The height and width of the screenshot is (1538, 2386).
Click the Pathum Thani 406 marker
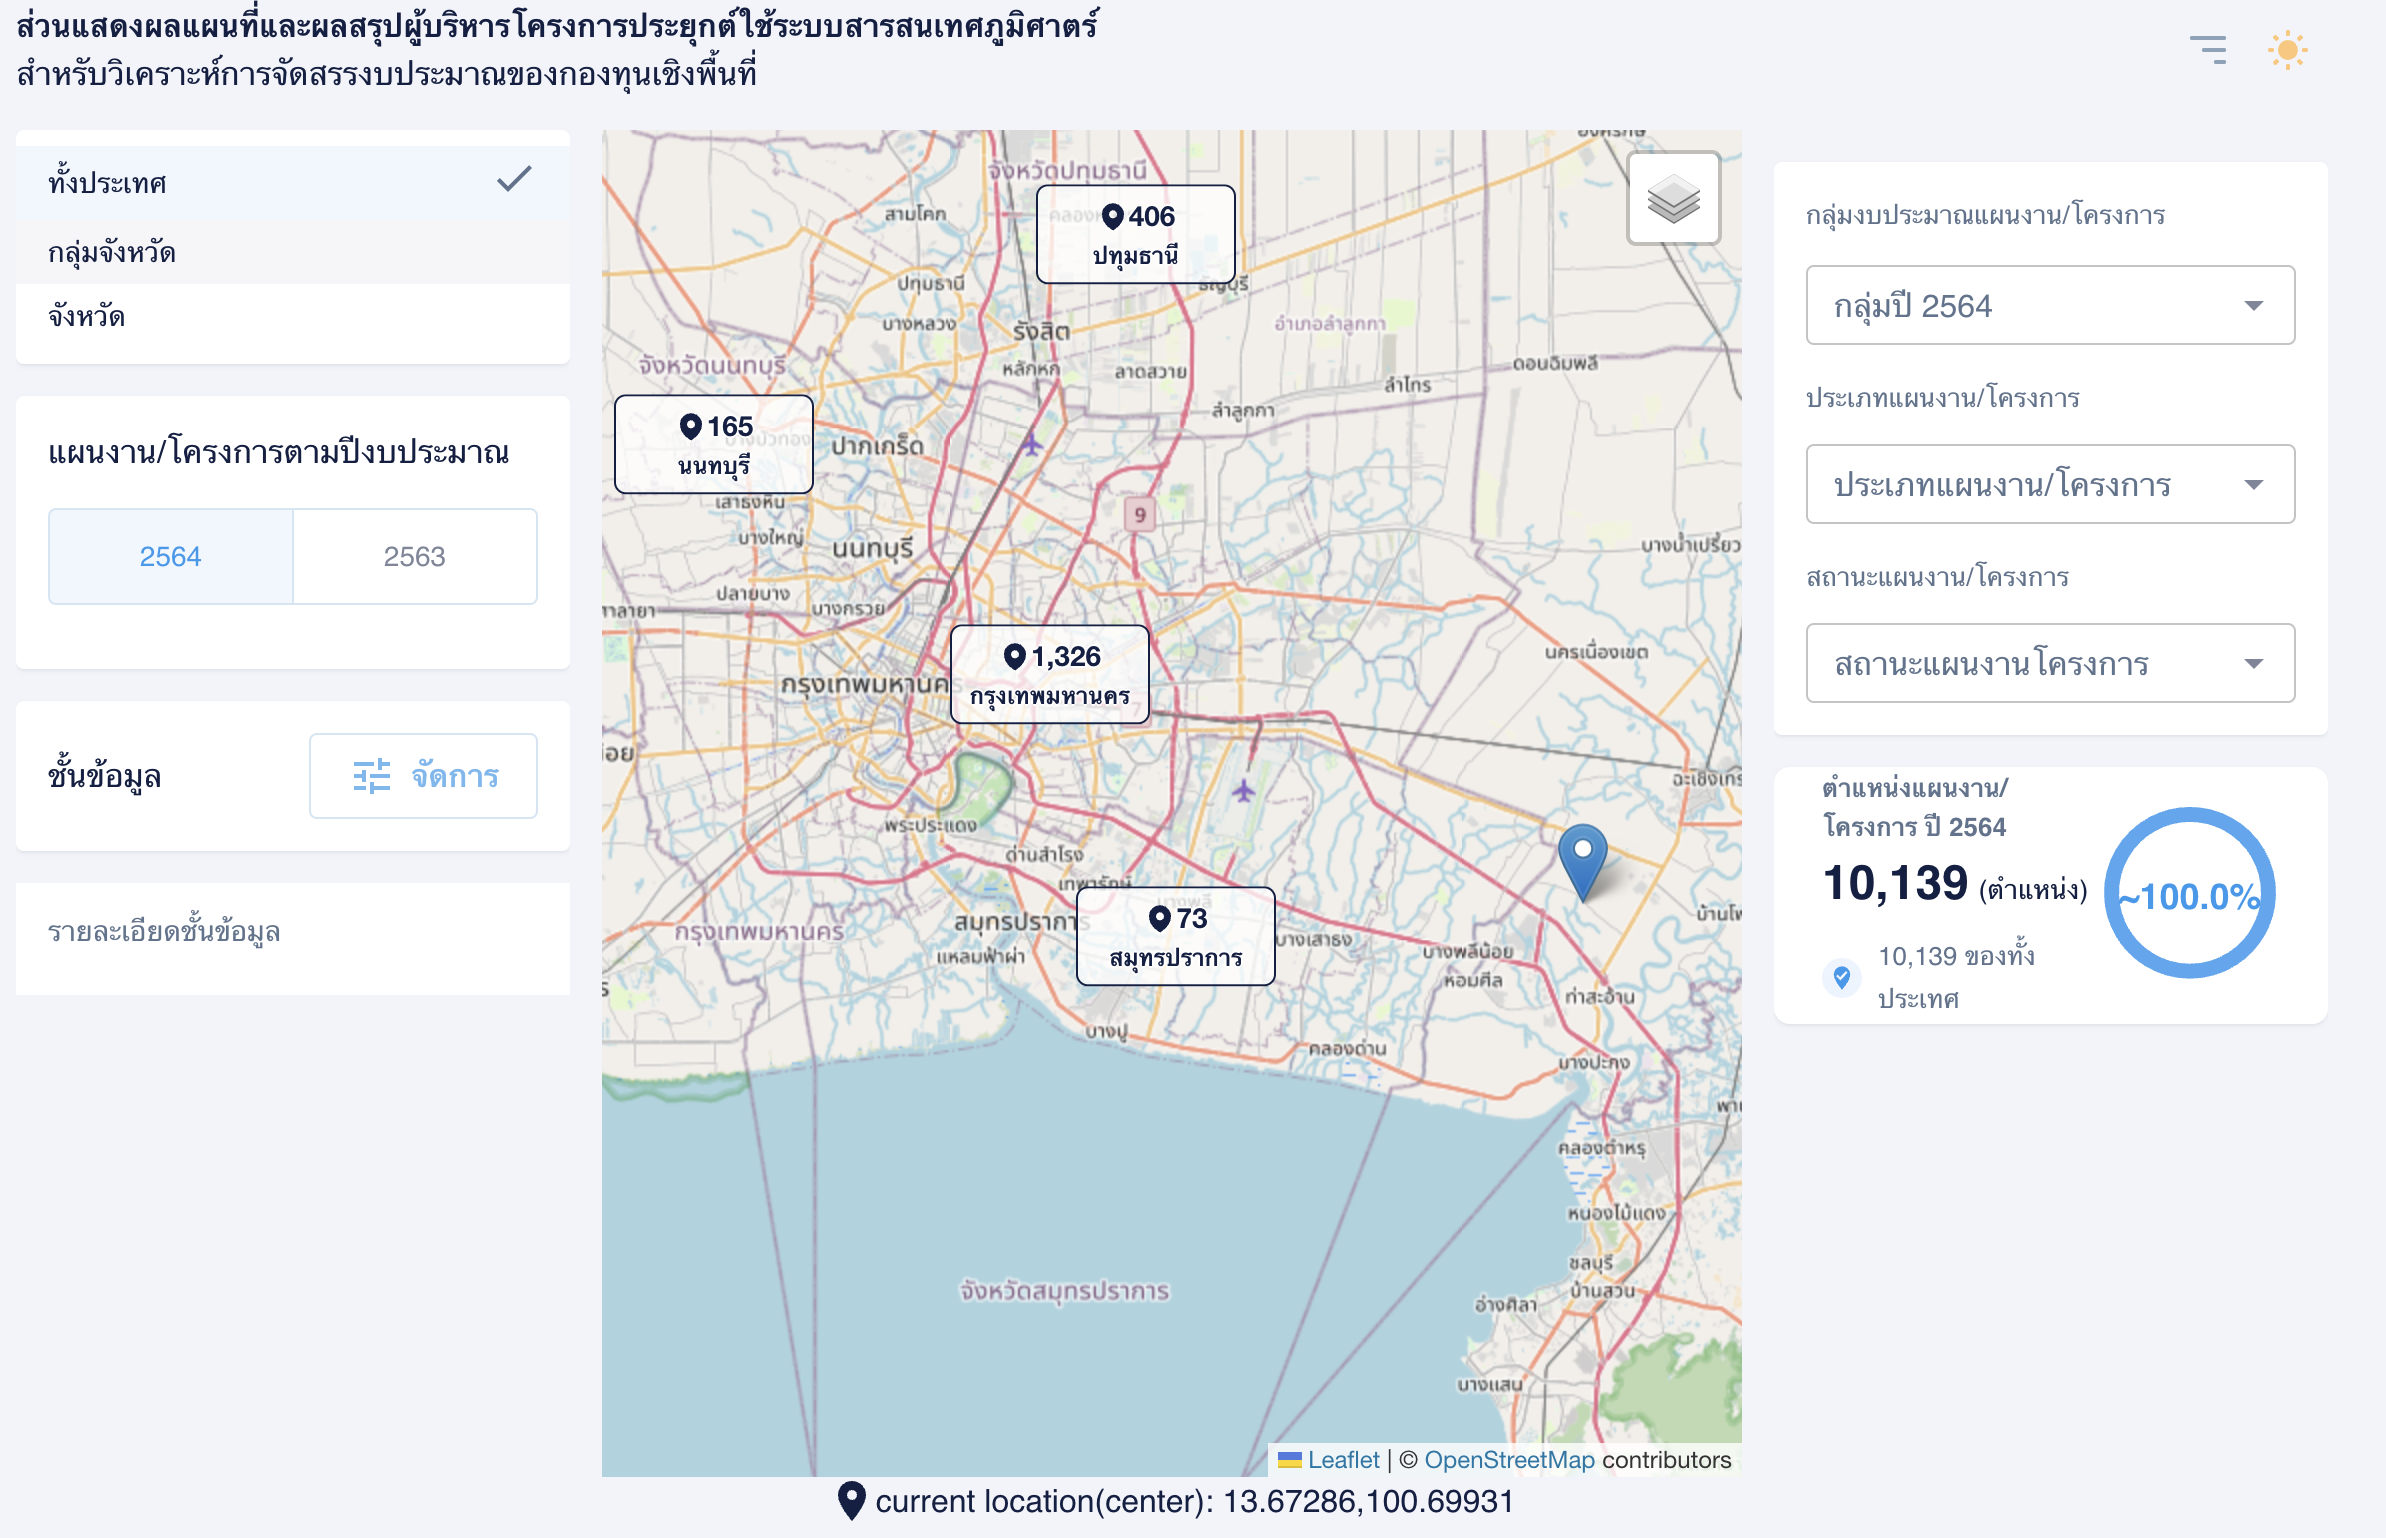coord(1135,234)
